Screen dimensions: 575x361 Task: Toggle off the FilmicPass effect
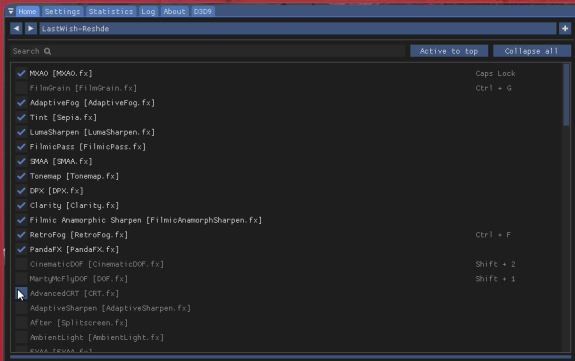click(21, 147)
